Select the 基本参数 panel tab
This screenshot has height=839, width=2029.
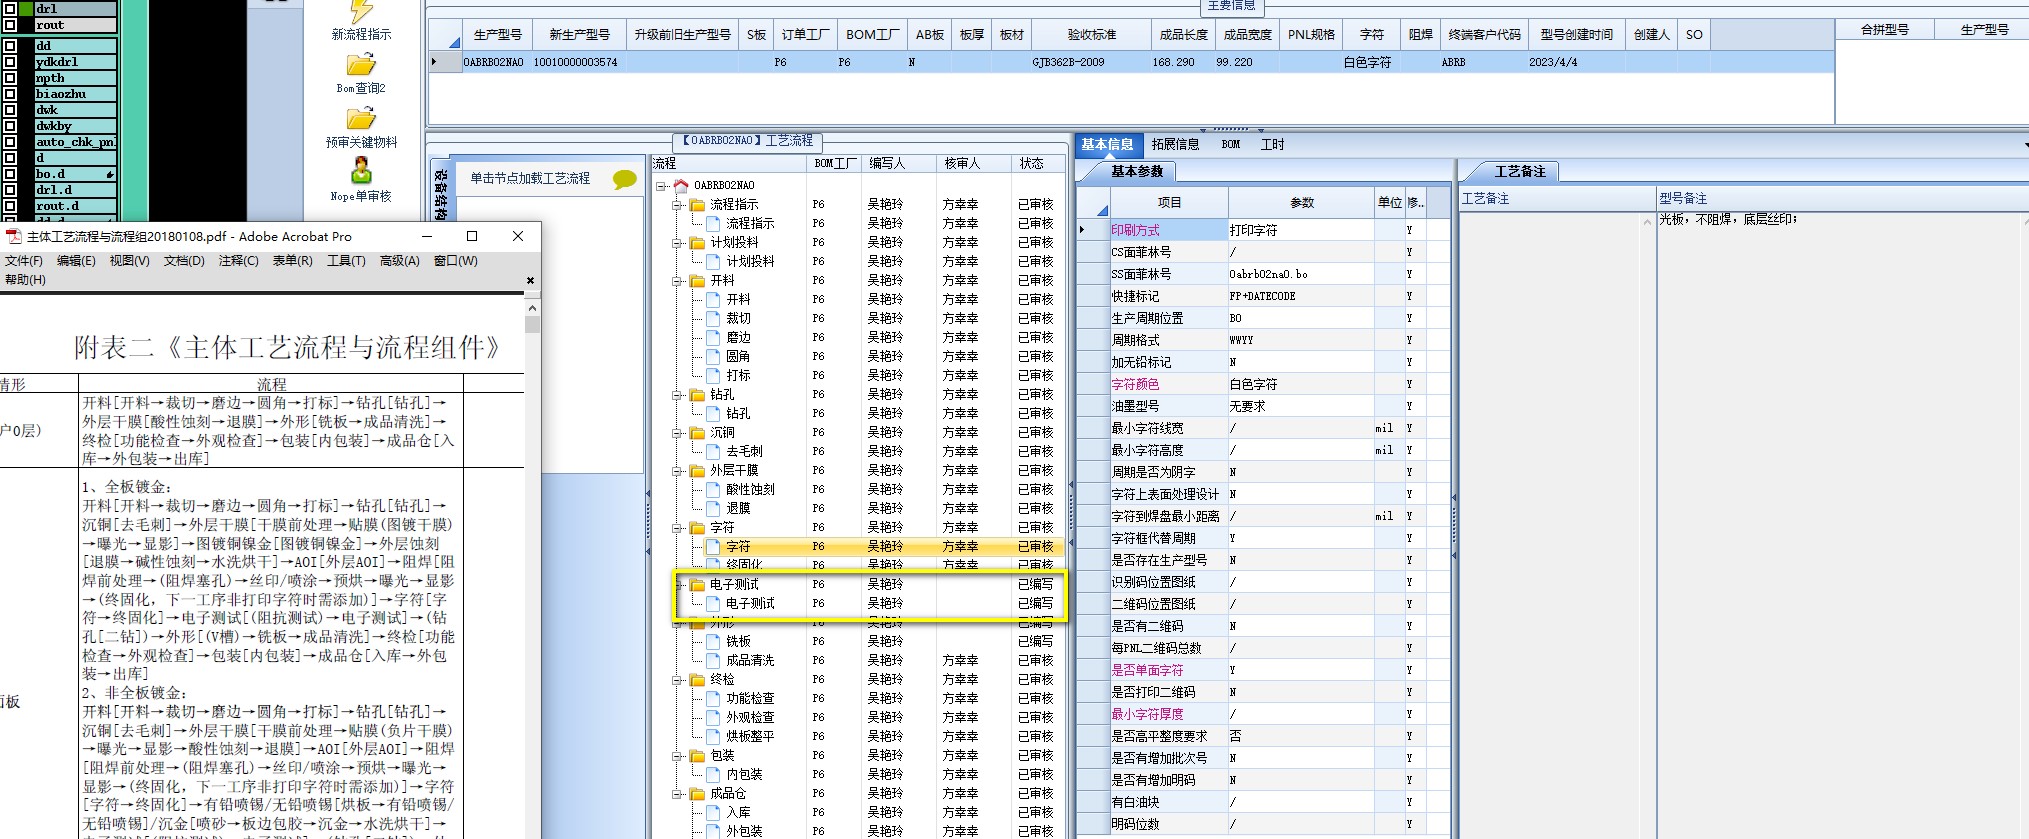pos(1137,171)
